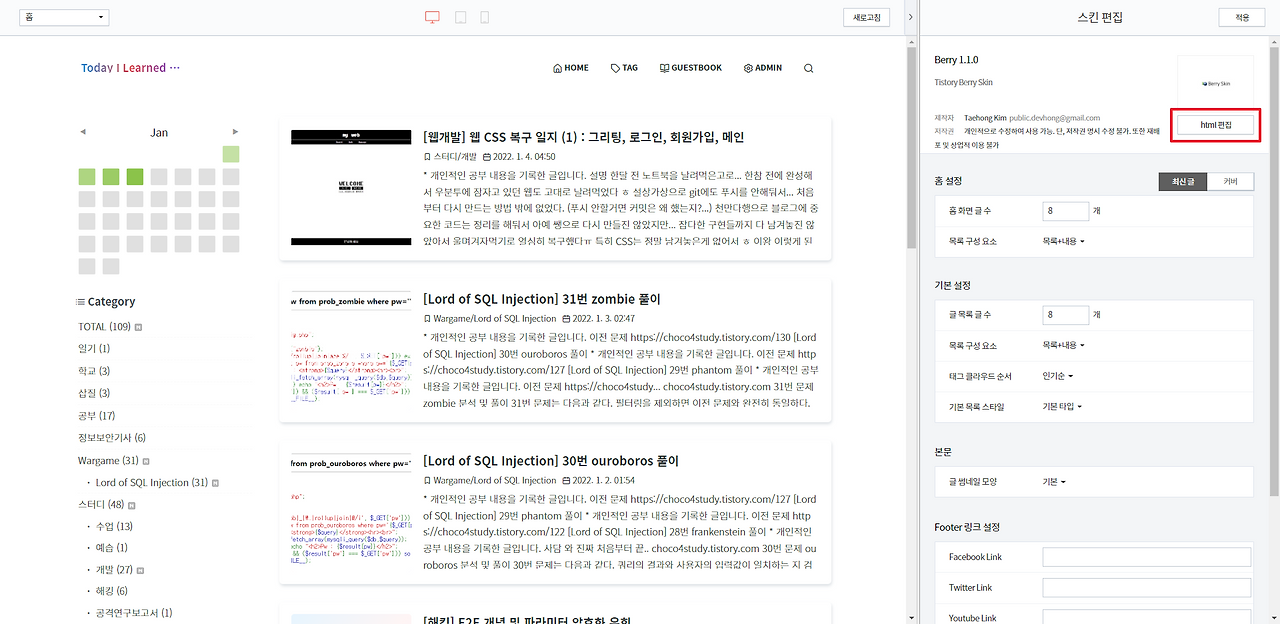Open the 홈 page selector dropdown

pos(64,17)
